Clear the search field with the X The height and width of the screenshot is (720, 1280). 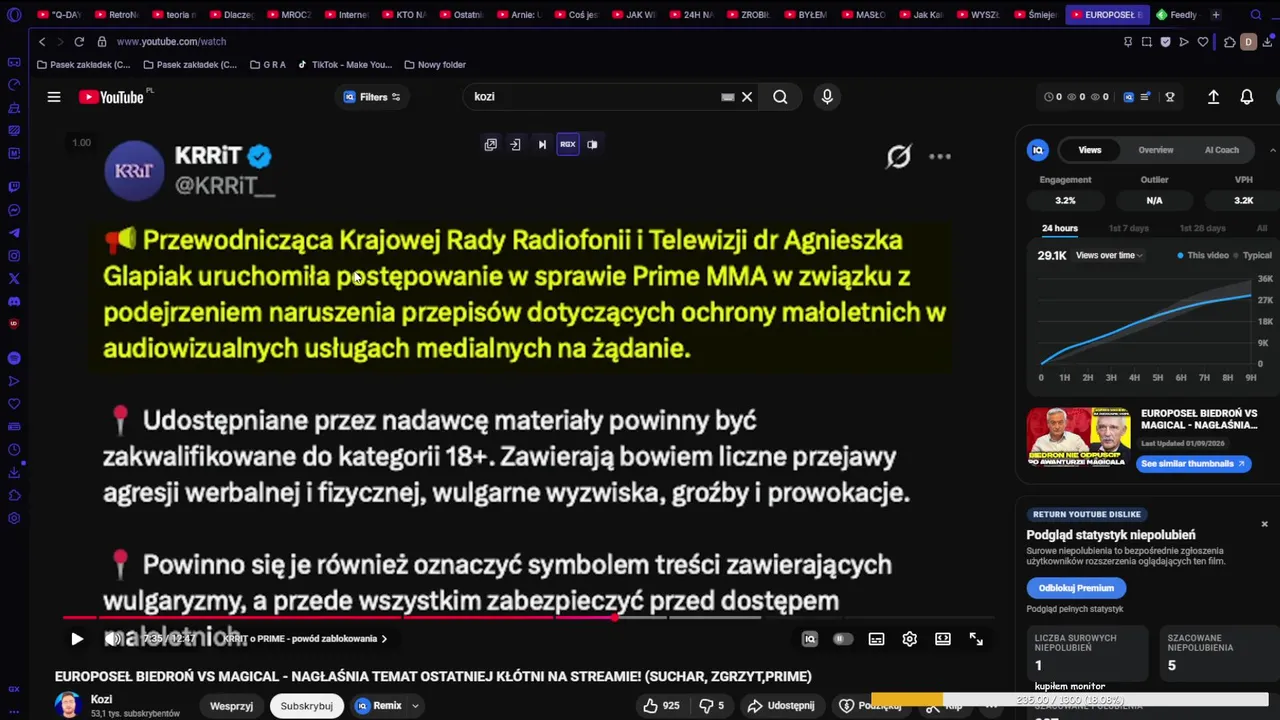click(747, 97)
